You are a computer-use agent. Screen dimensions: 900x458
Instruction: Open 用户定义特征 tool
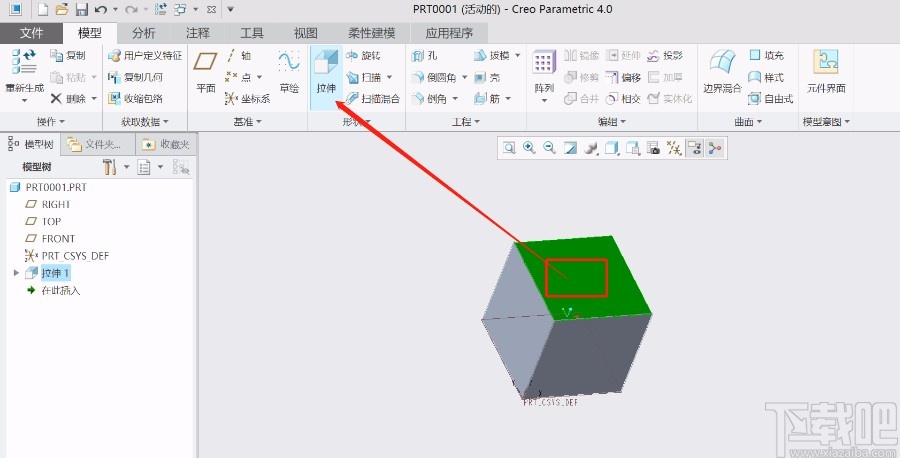pyautogui.click(x=145, y=56)
